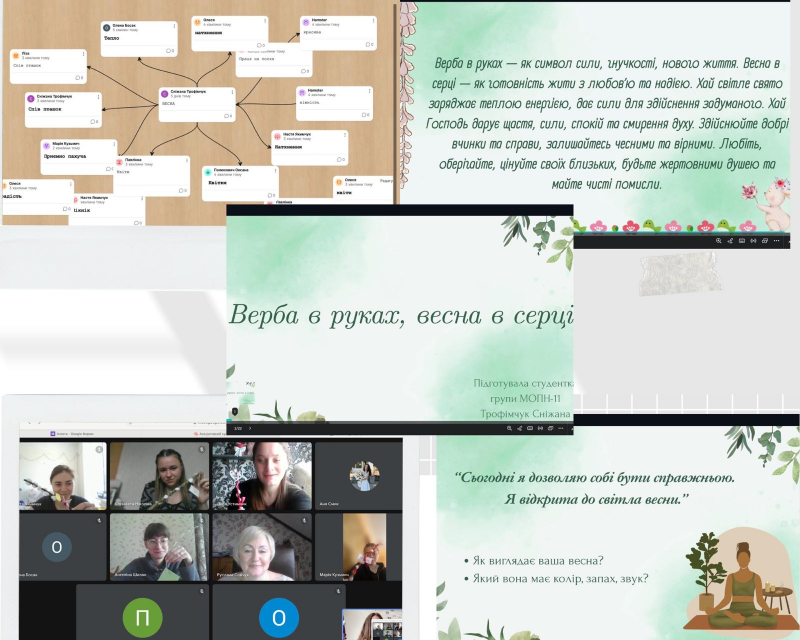The width and height of the screenshot is (800, 640).
Task: Select the Голюкович Оксана "Квітки" card
Action: (240, 183)
